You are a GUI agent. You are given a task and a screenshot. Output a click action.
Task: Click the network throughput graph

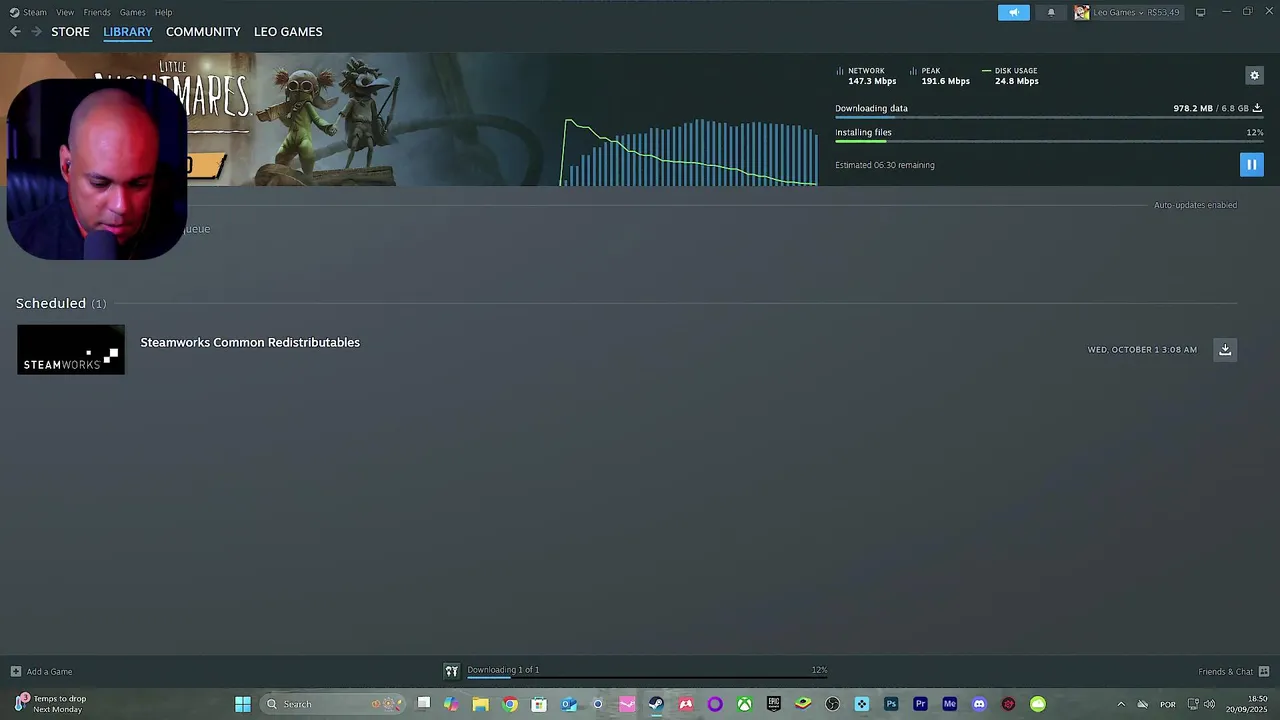[689, 151]
